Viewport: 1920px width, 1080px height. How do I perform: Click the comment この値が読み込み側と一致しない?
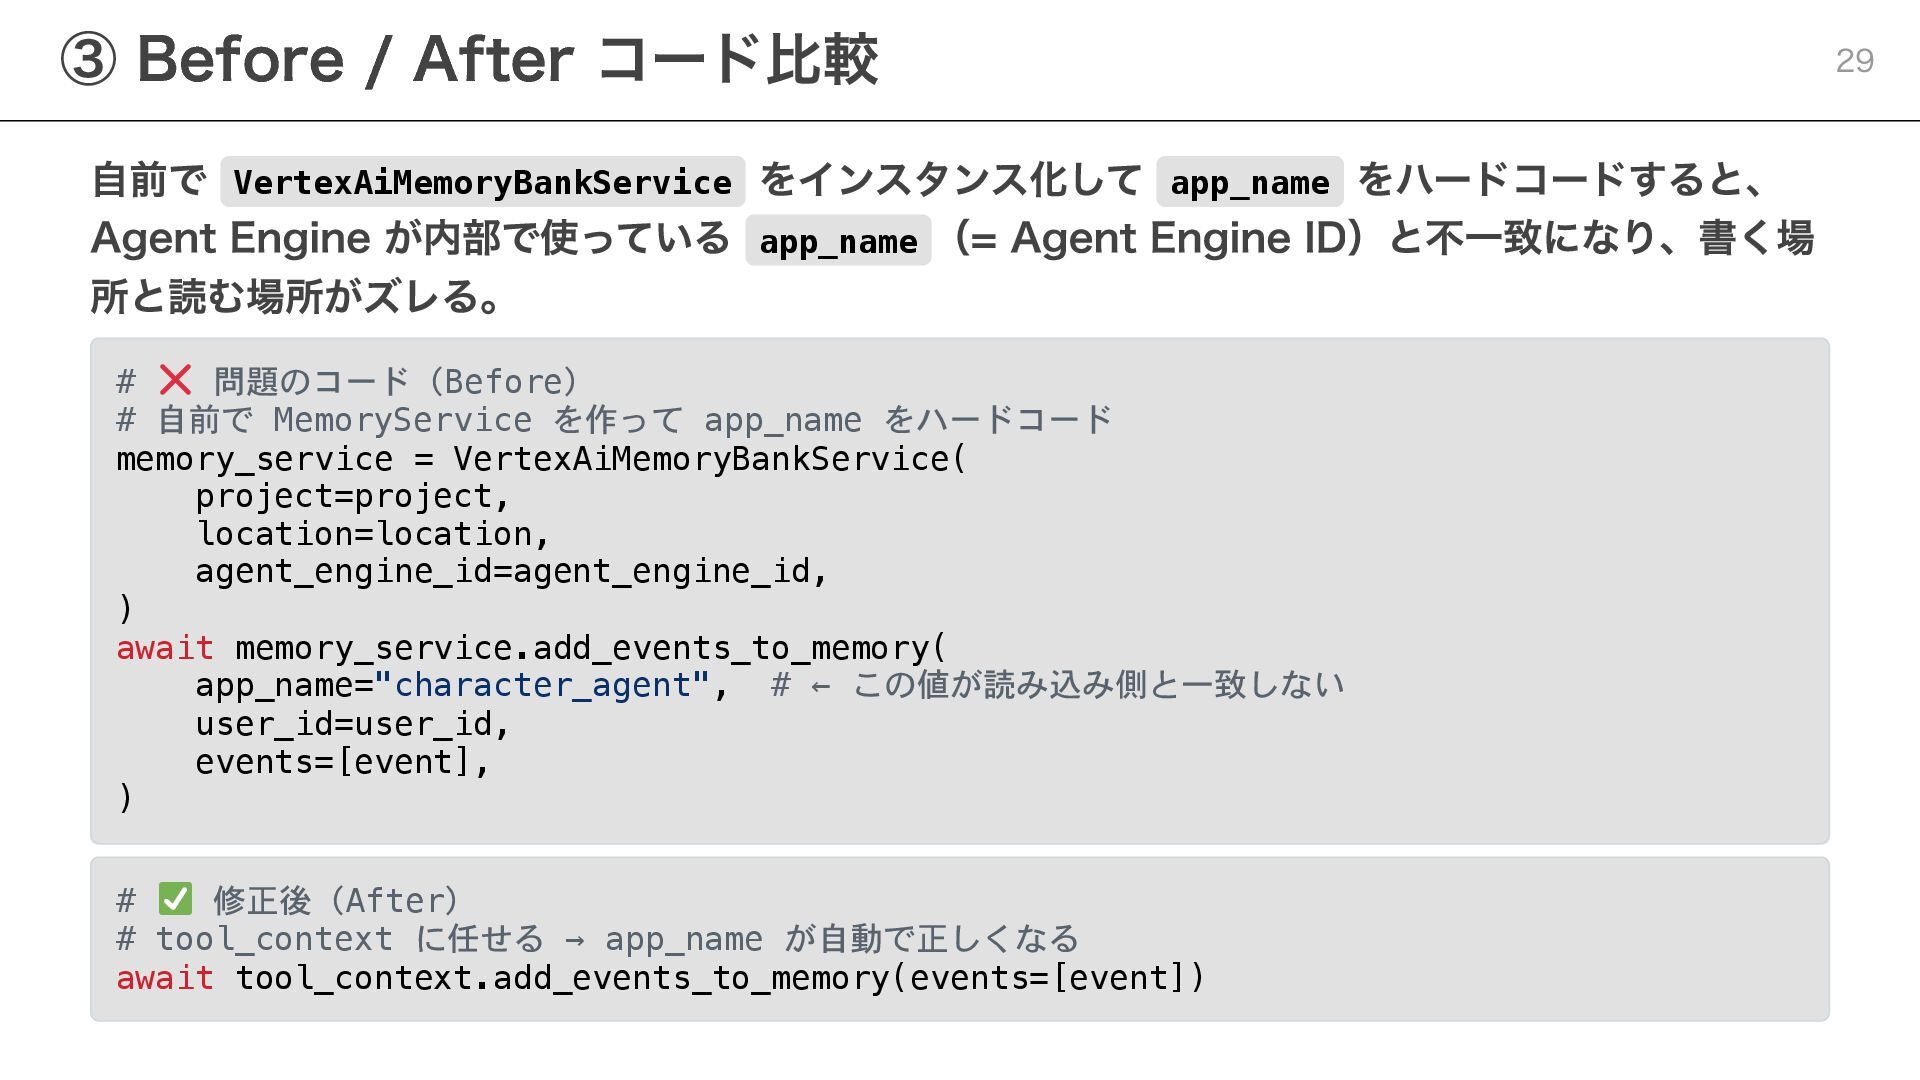click(1097, 685)
